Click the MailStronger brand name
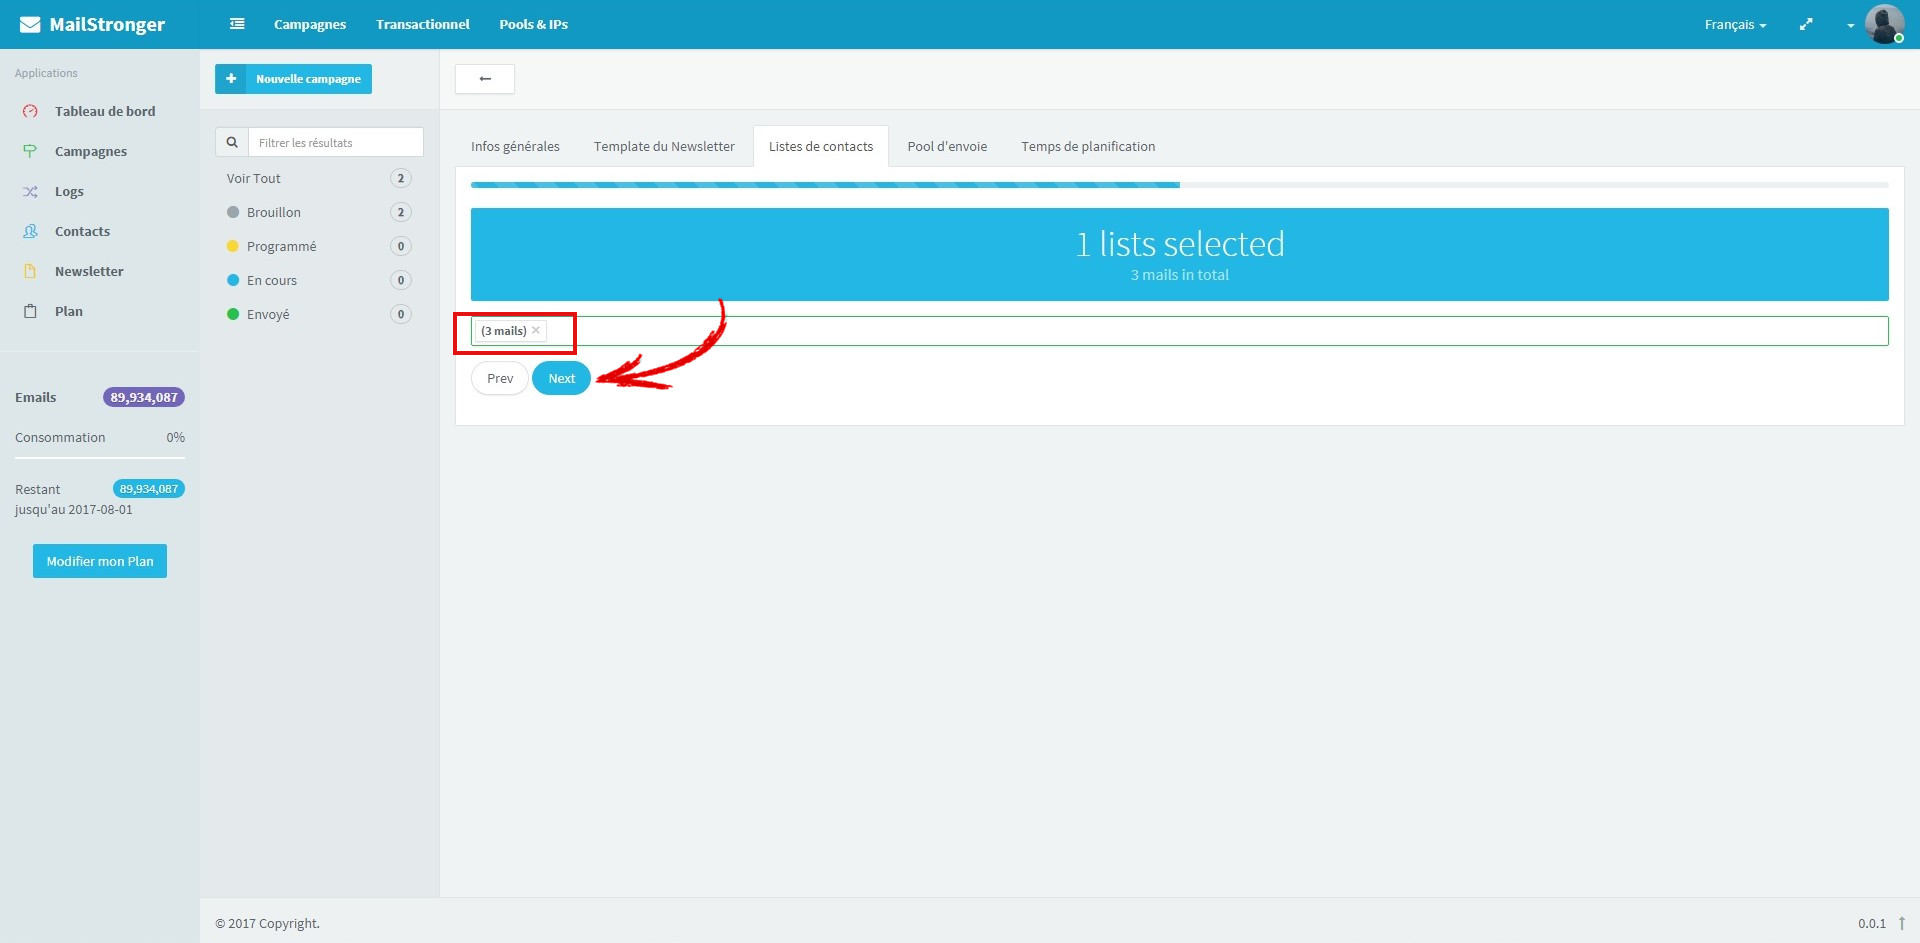 pos(107,24)
